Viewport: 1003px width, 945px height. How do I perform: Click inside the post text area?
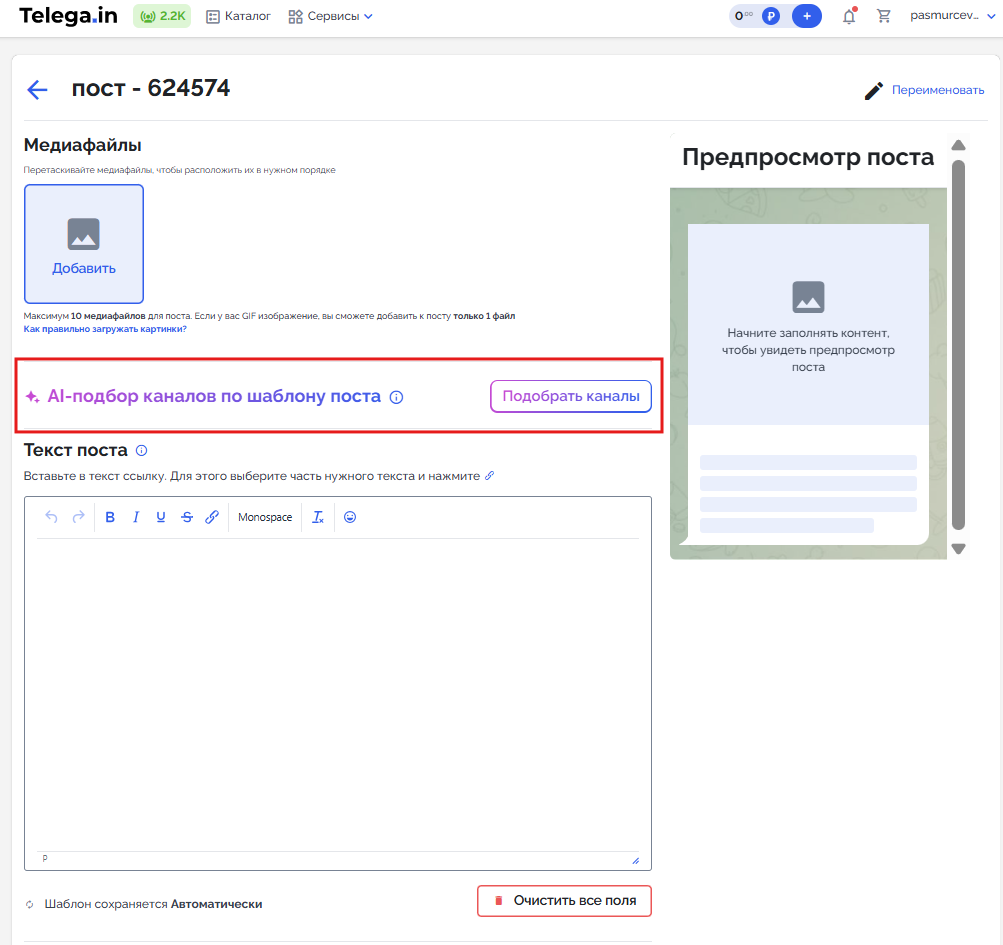pyautogui.click(x=338, y=690)
